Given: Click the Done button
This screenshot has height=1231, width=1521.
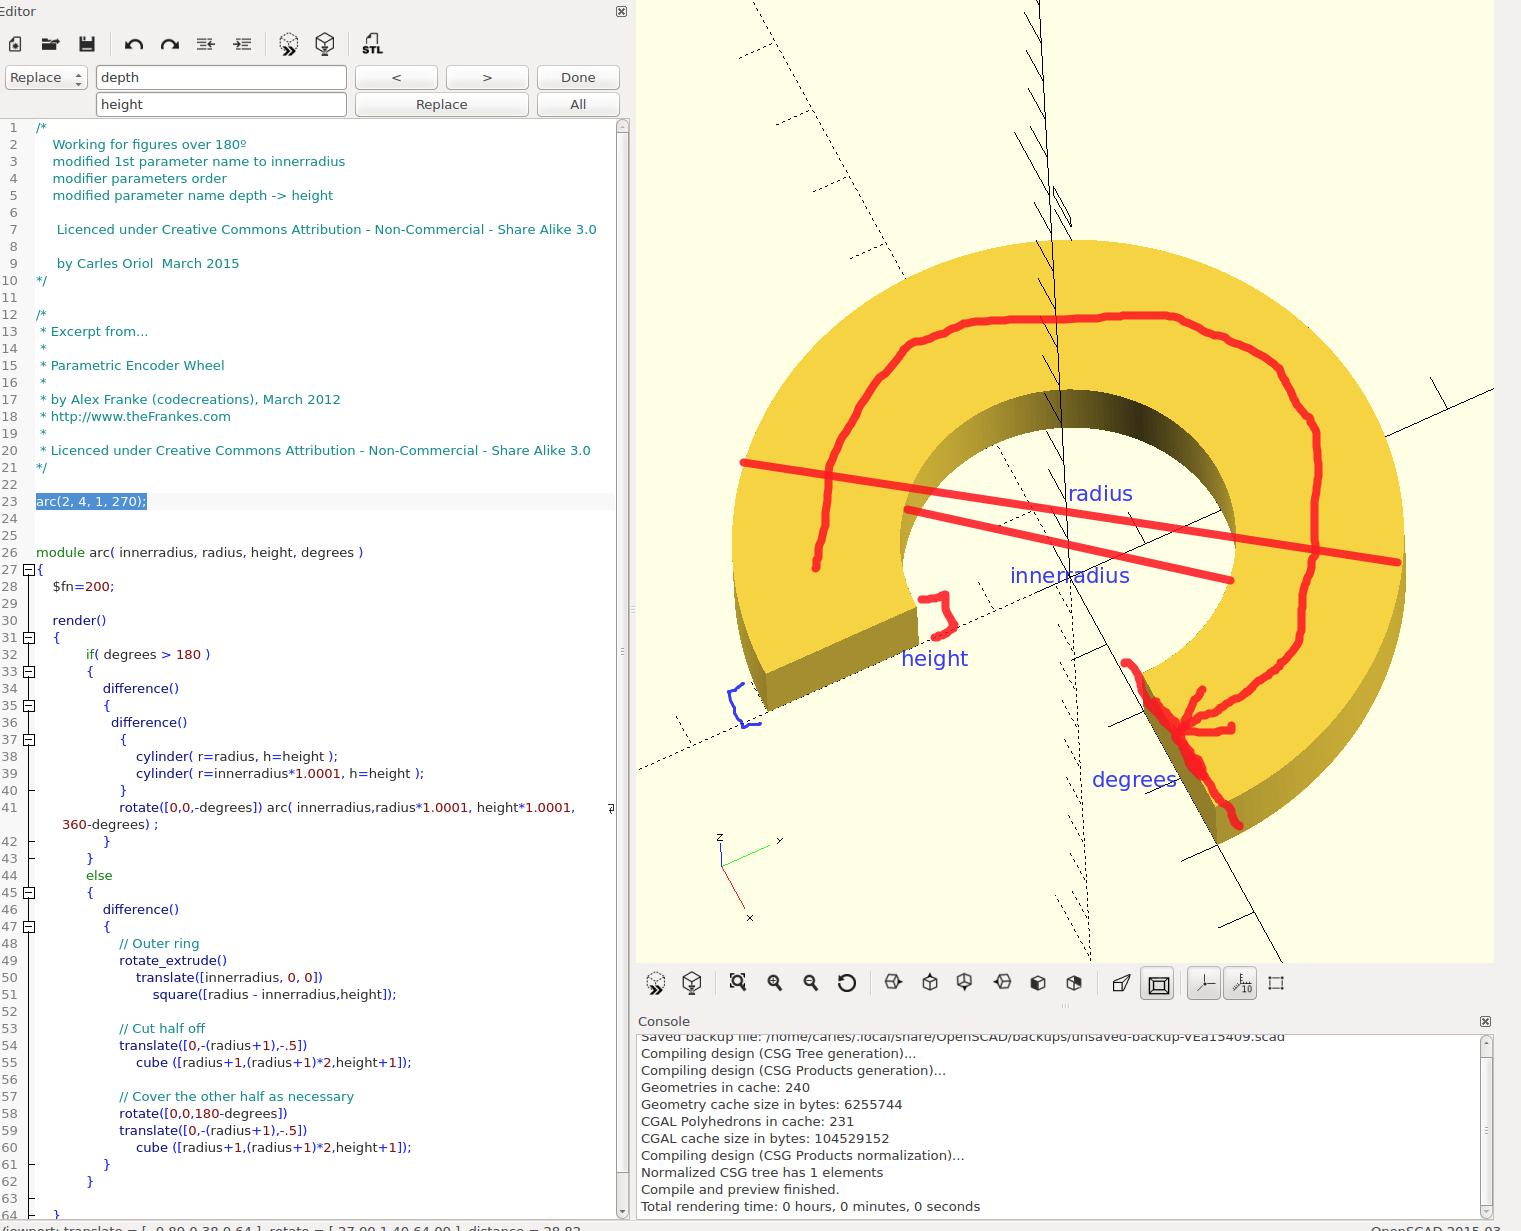Looking at the screenshot, I should coord(578,78).
